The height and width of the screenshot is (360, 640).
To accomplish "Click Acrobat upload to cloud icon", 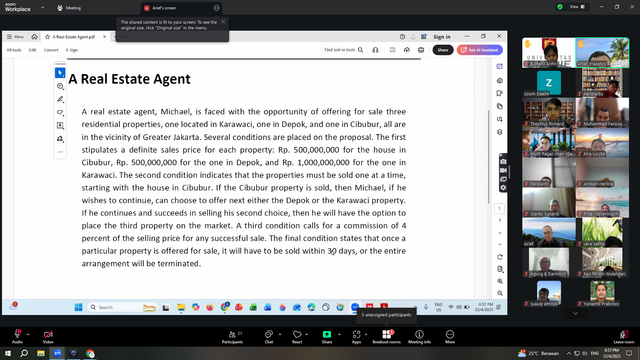I will pyautogui.click(x=407, y=50).
